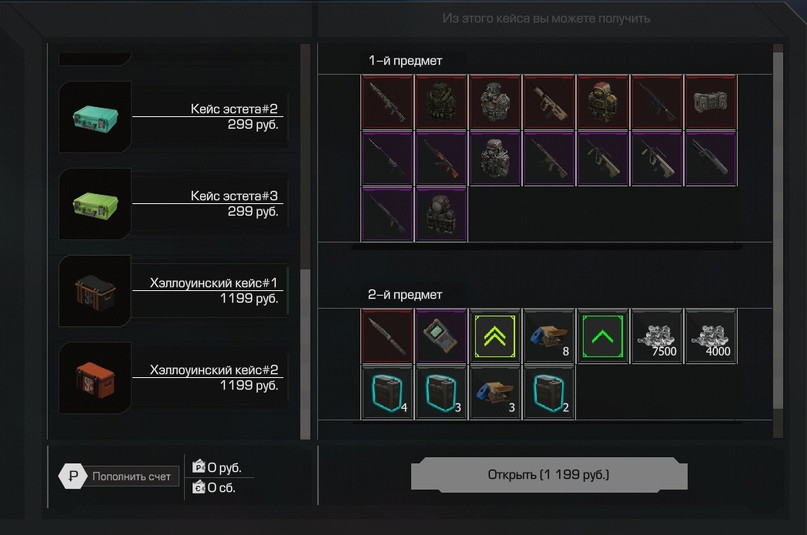Select the teal Кейс эстета#2 case icon

coord(95,116)
